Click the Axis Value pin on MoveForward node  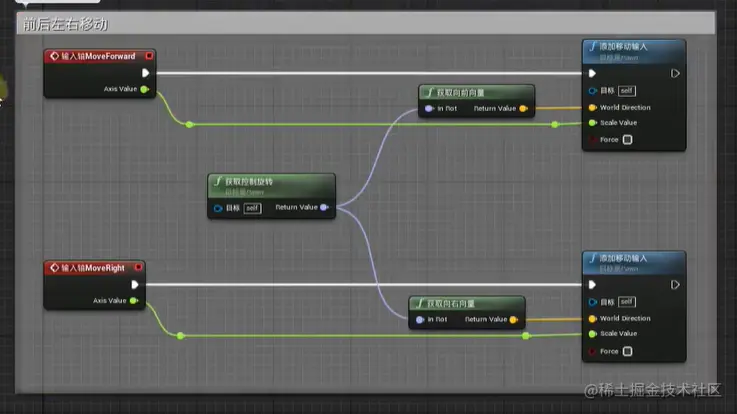pyautogui.click(x=144, y=89)
